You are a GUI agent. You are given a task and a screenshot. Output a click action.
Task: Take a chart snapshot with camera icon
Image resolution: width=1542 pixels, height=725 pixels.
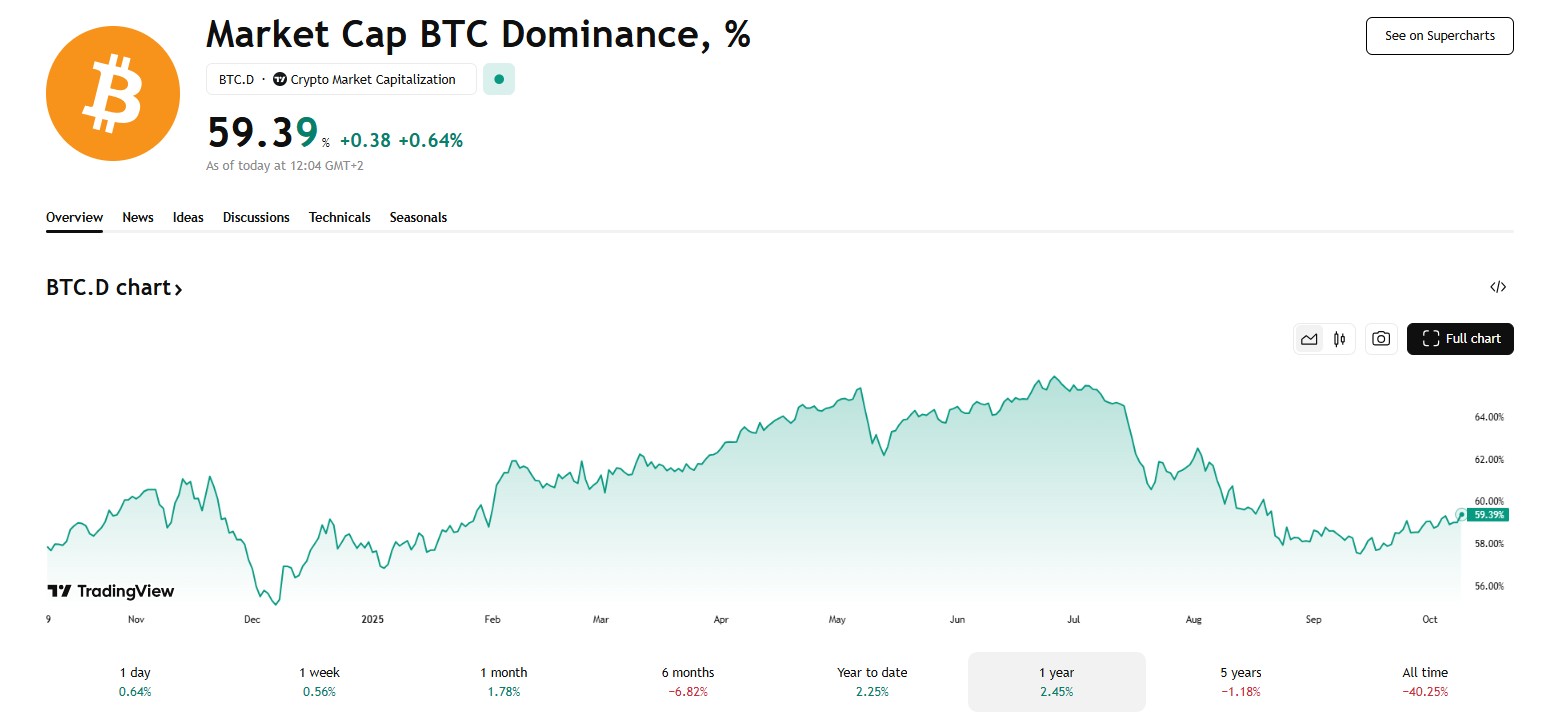point(1381,339)
